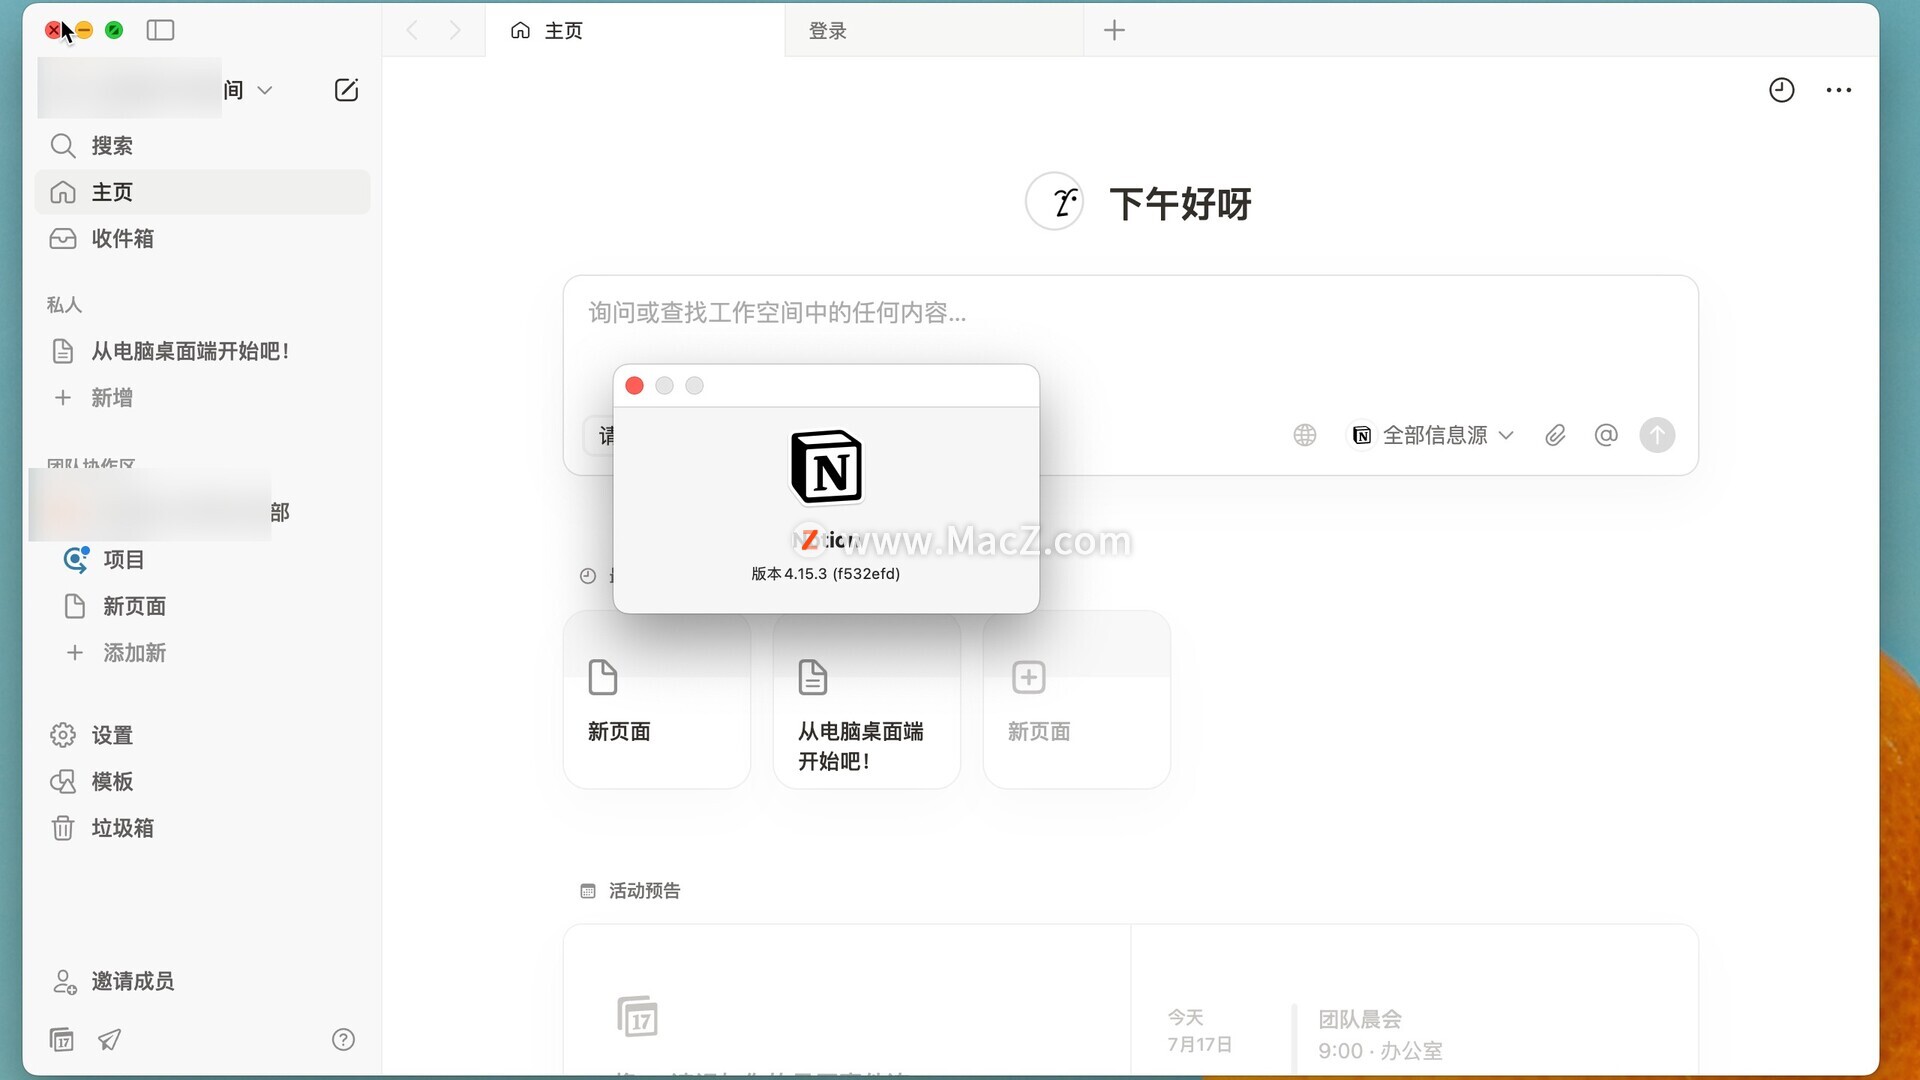Open sidebar page 从电脑桌面端开始吧!
The width and height of the screenshot is (1920, 1080).
tap(202, 351)
